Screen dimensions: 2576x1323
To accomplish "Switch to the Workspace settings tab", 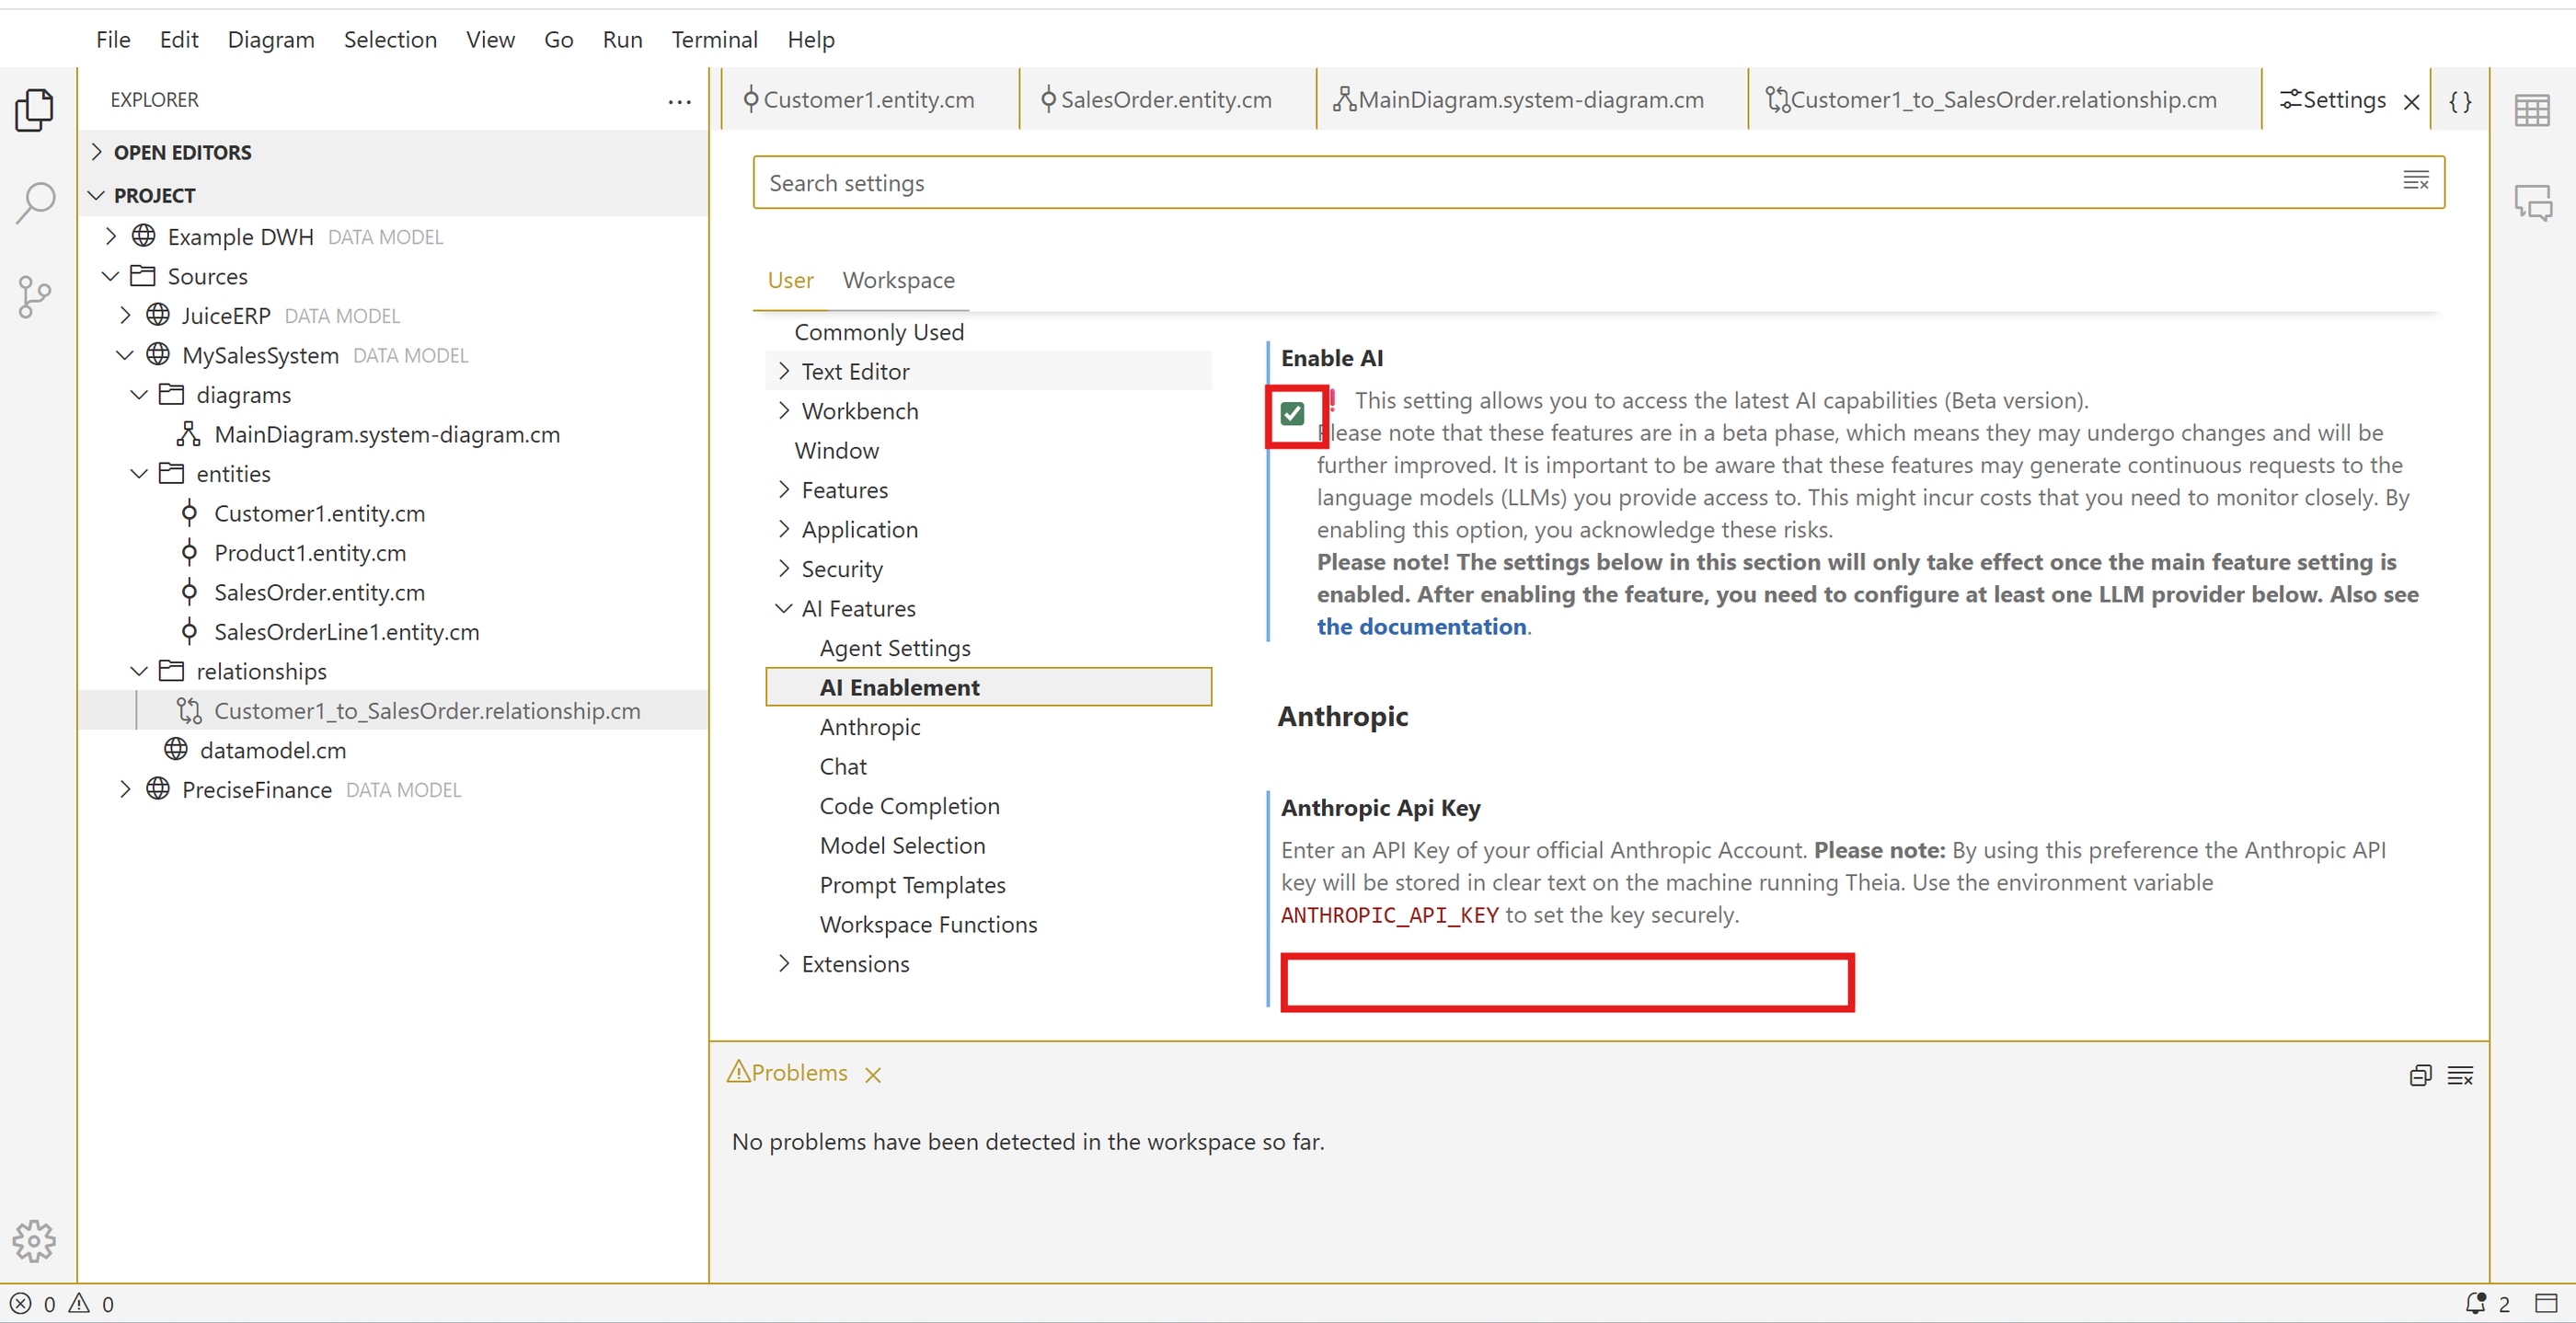I will [x=898, y=281].
